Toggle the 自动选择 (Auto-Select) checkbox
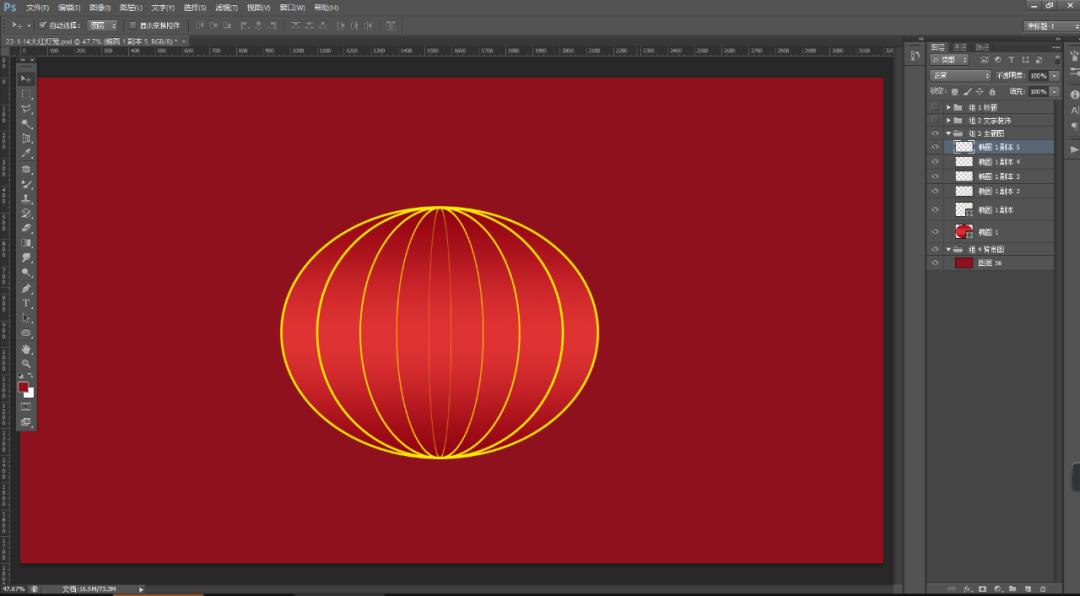 (x=43, y=25)
